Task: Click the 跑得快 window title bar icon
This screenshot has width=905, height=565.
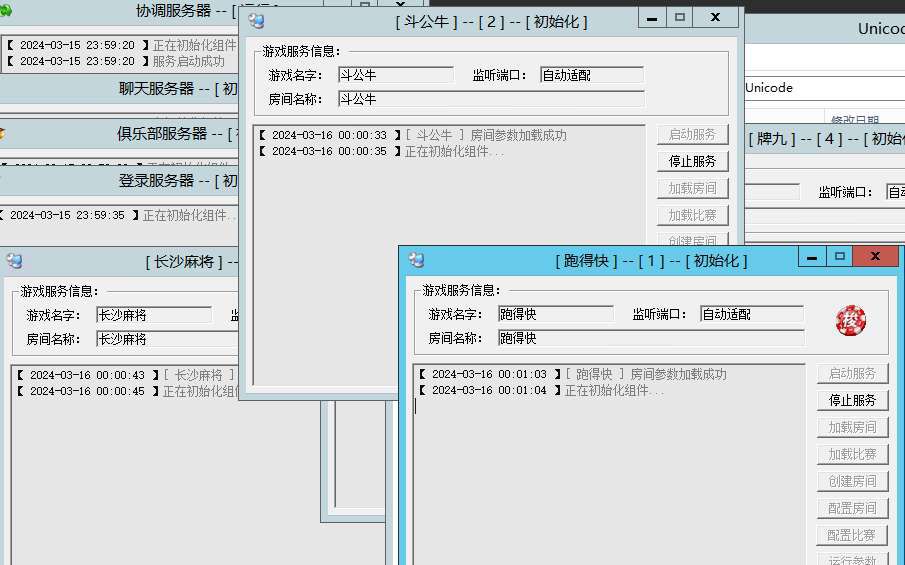Action: click(416, 260)
